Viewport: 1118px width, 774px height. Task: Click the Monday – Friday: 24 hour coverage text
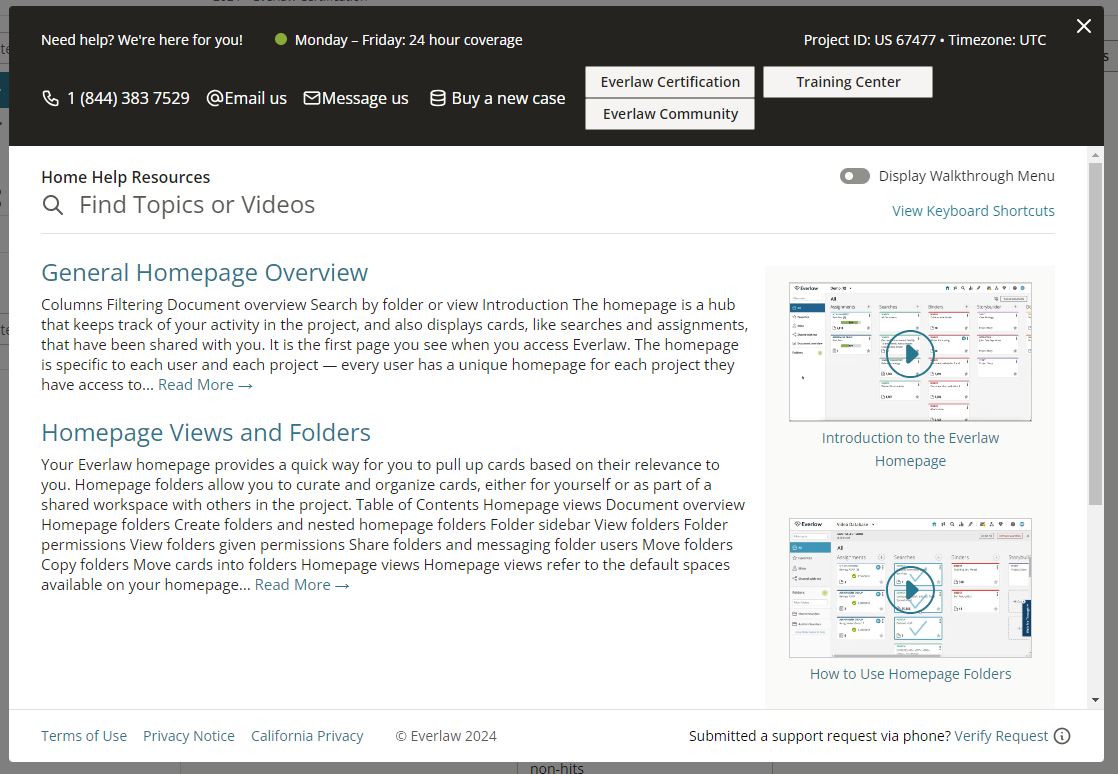click(409, 40)
